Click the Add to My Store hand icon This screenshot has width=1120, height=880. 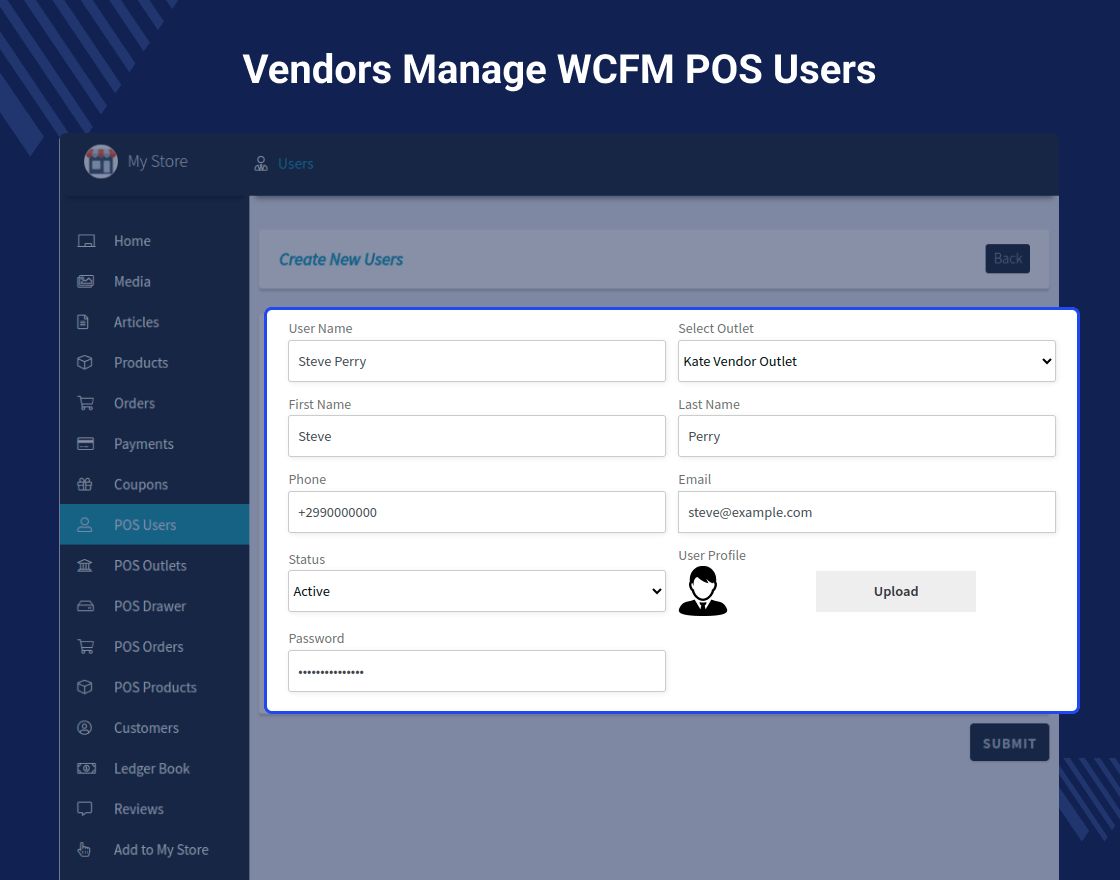point(84,849)
